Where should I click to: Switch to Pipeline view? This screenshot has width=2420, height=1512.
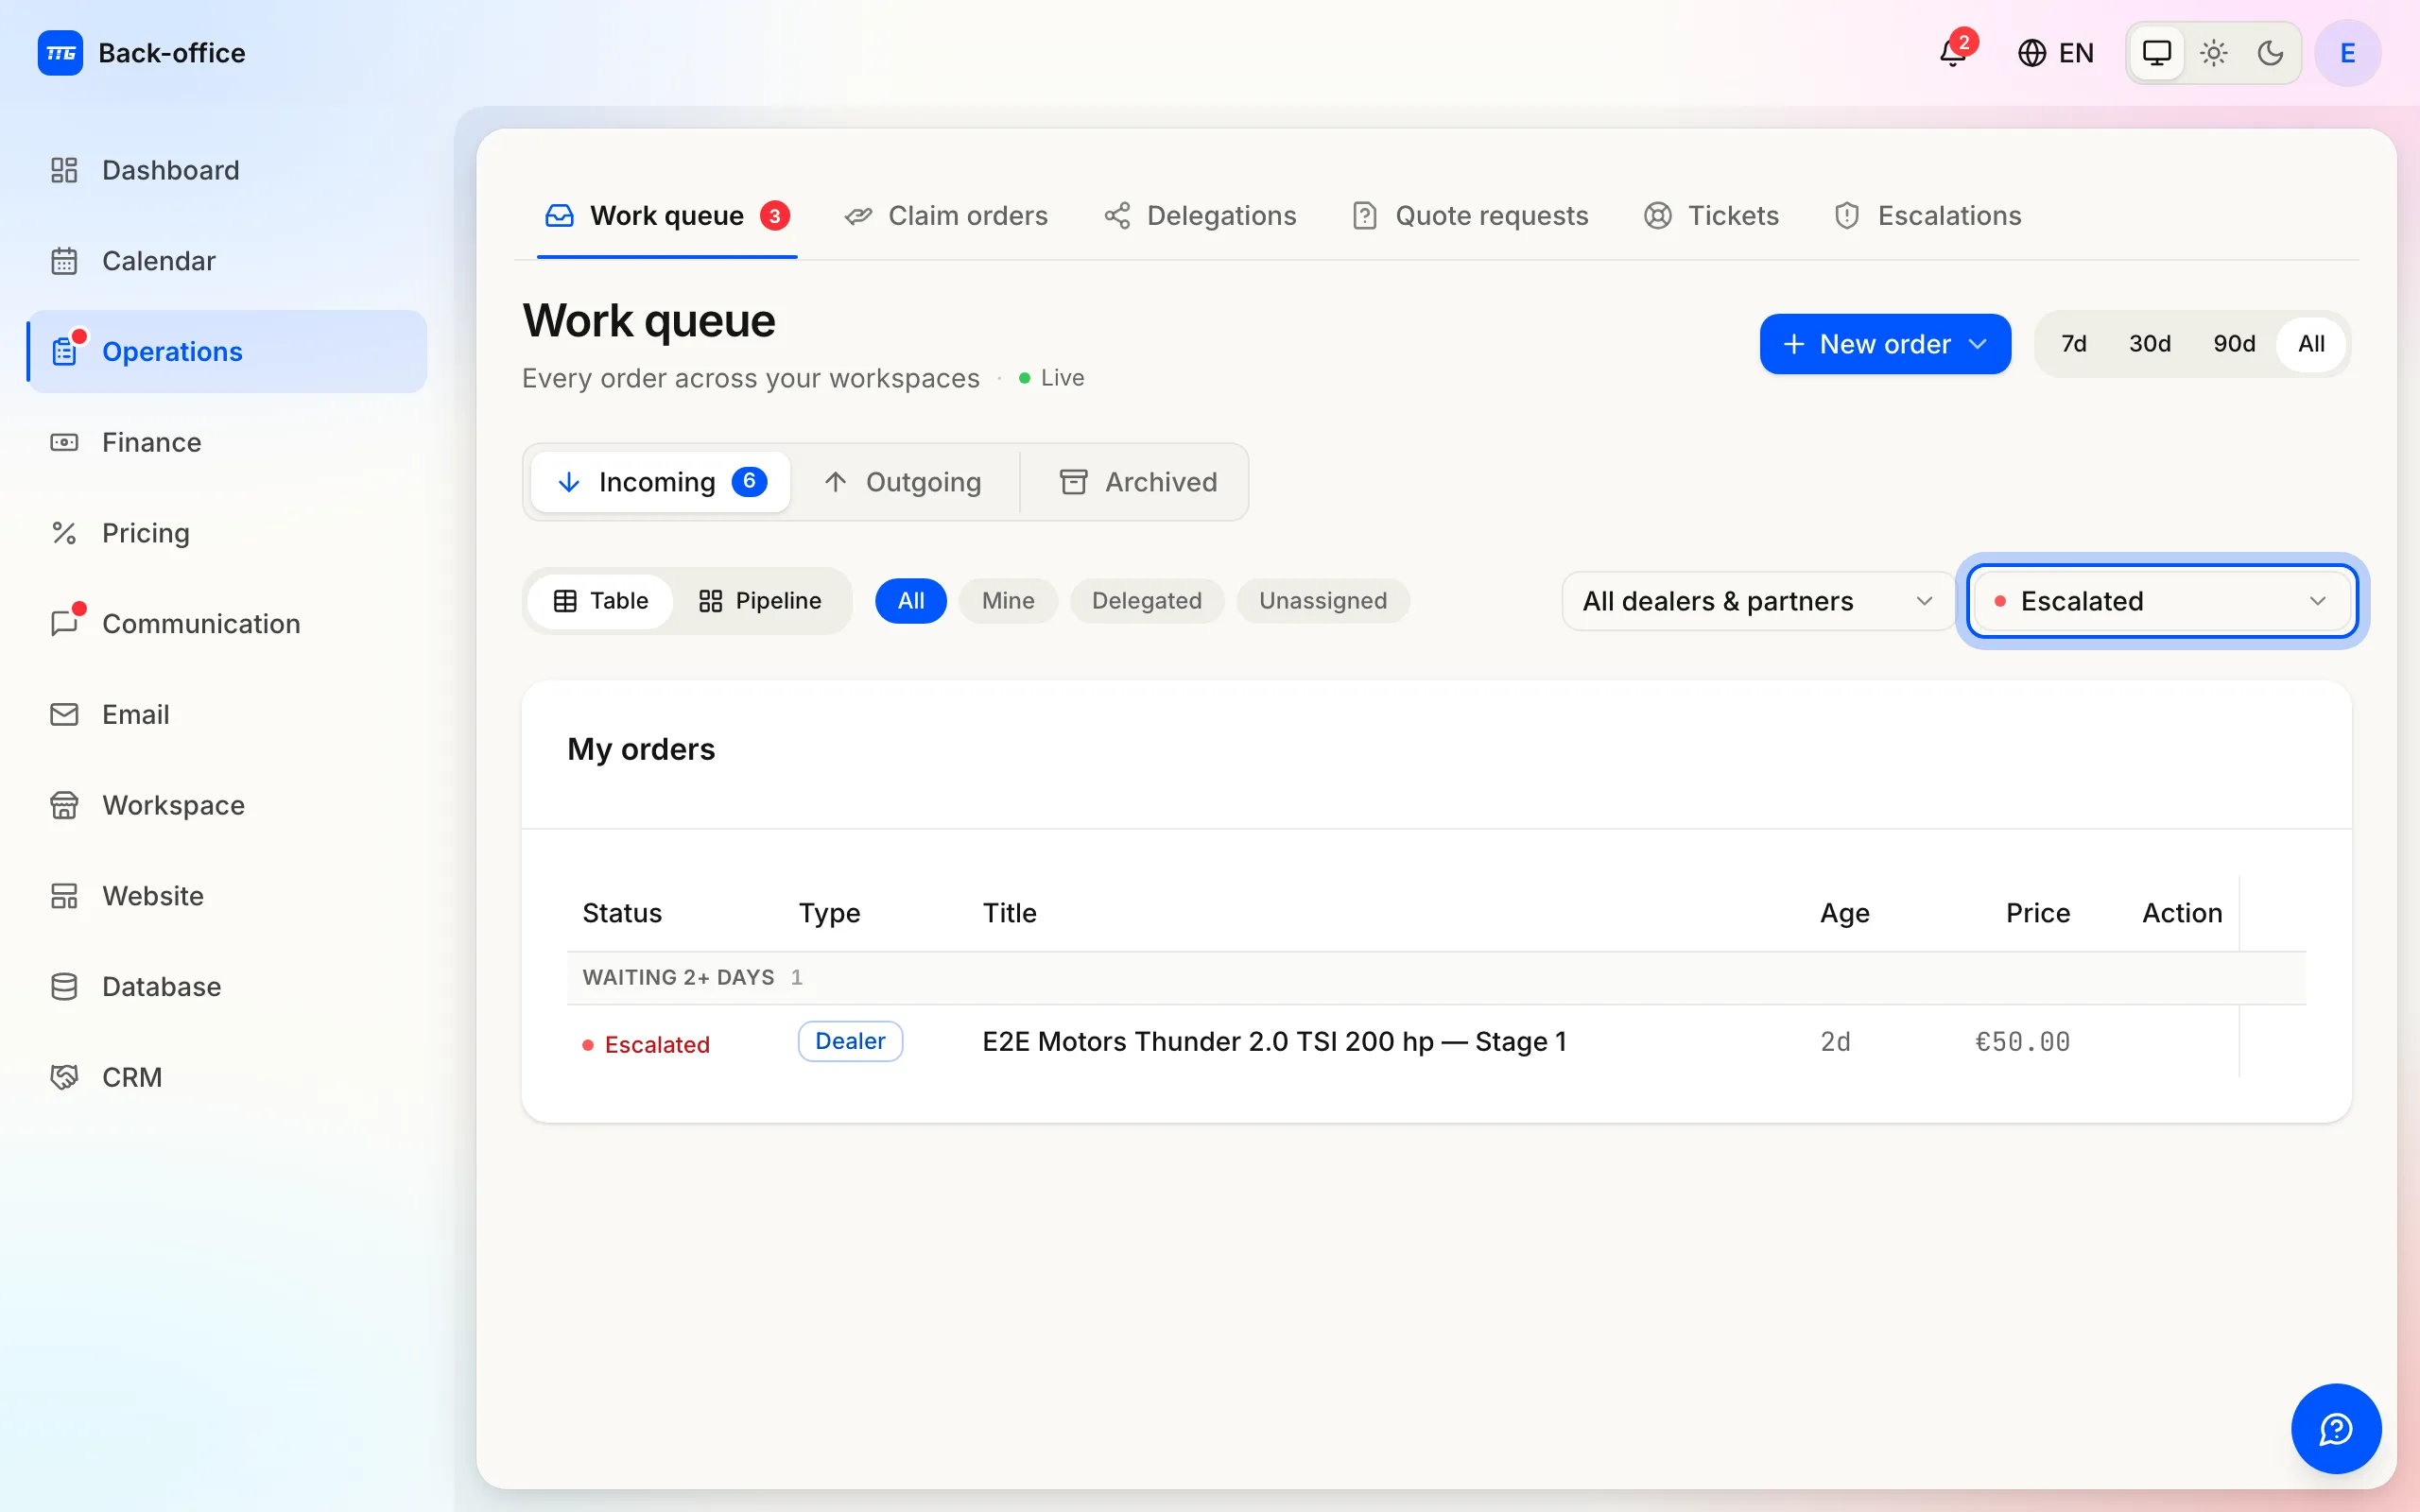tap(760, 601)
